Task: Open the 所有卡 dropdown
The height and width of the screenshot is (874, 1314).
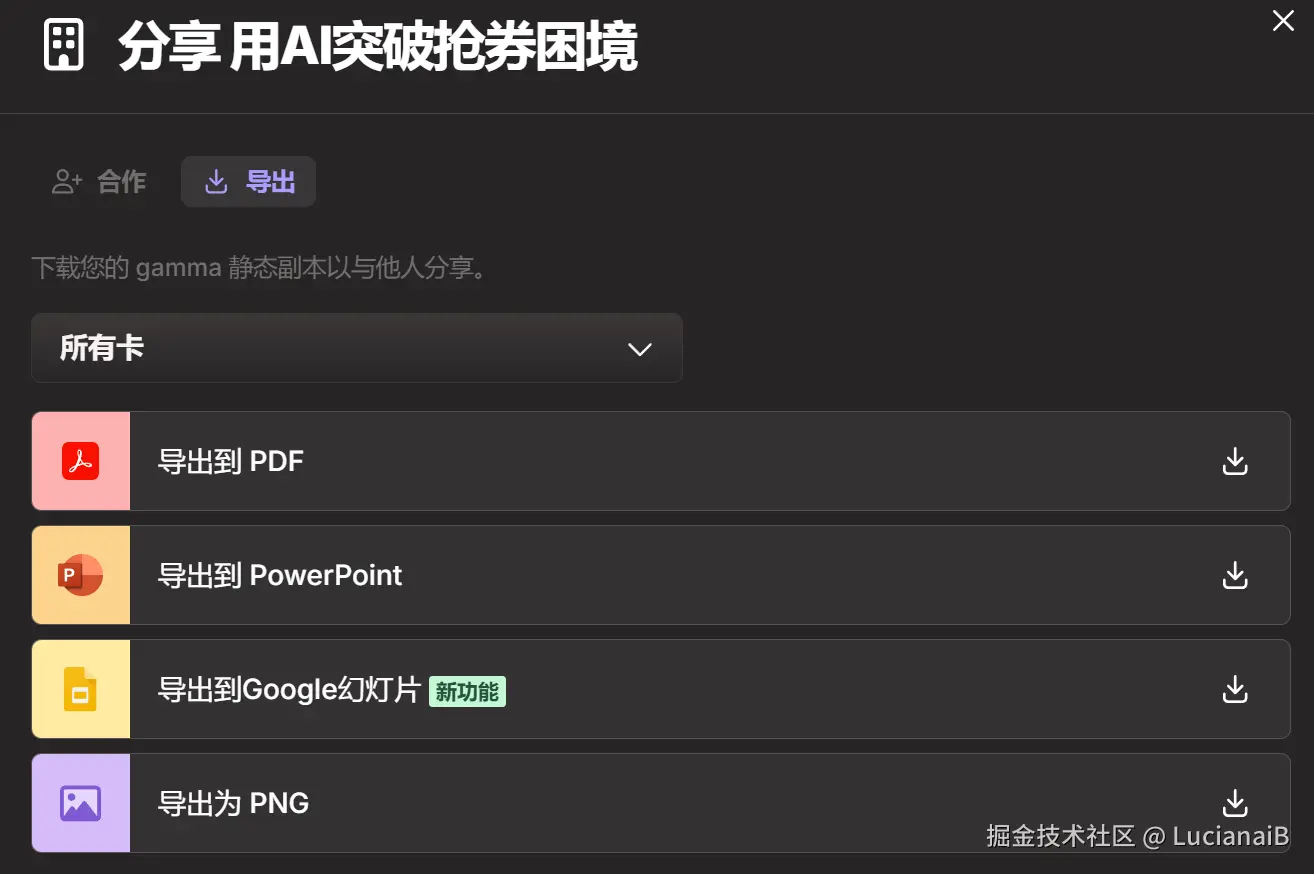Action: click(356, 348)
